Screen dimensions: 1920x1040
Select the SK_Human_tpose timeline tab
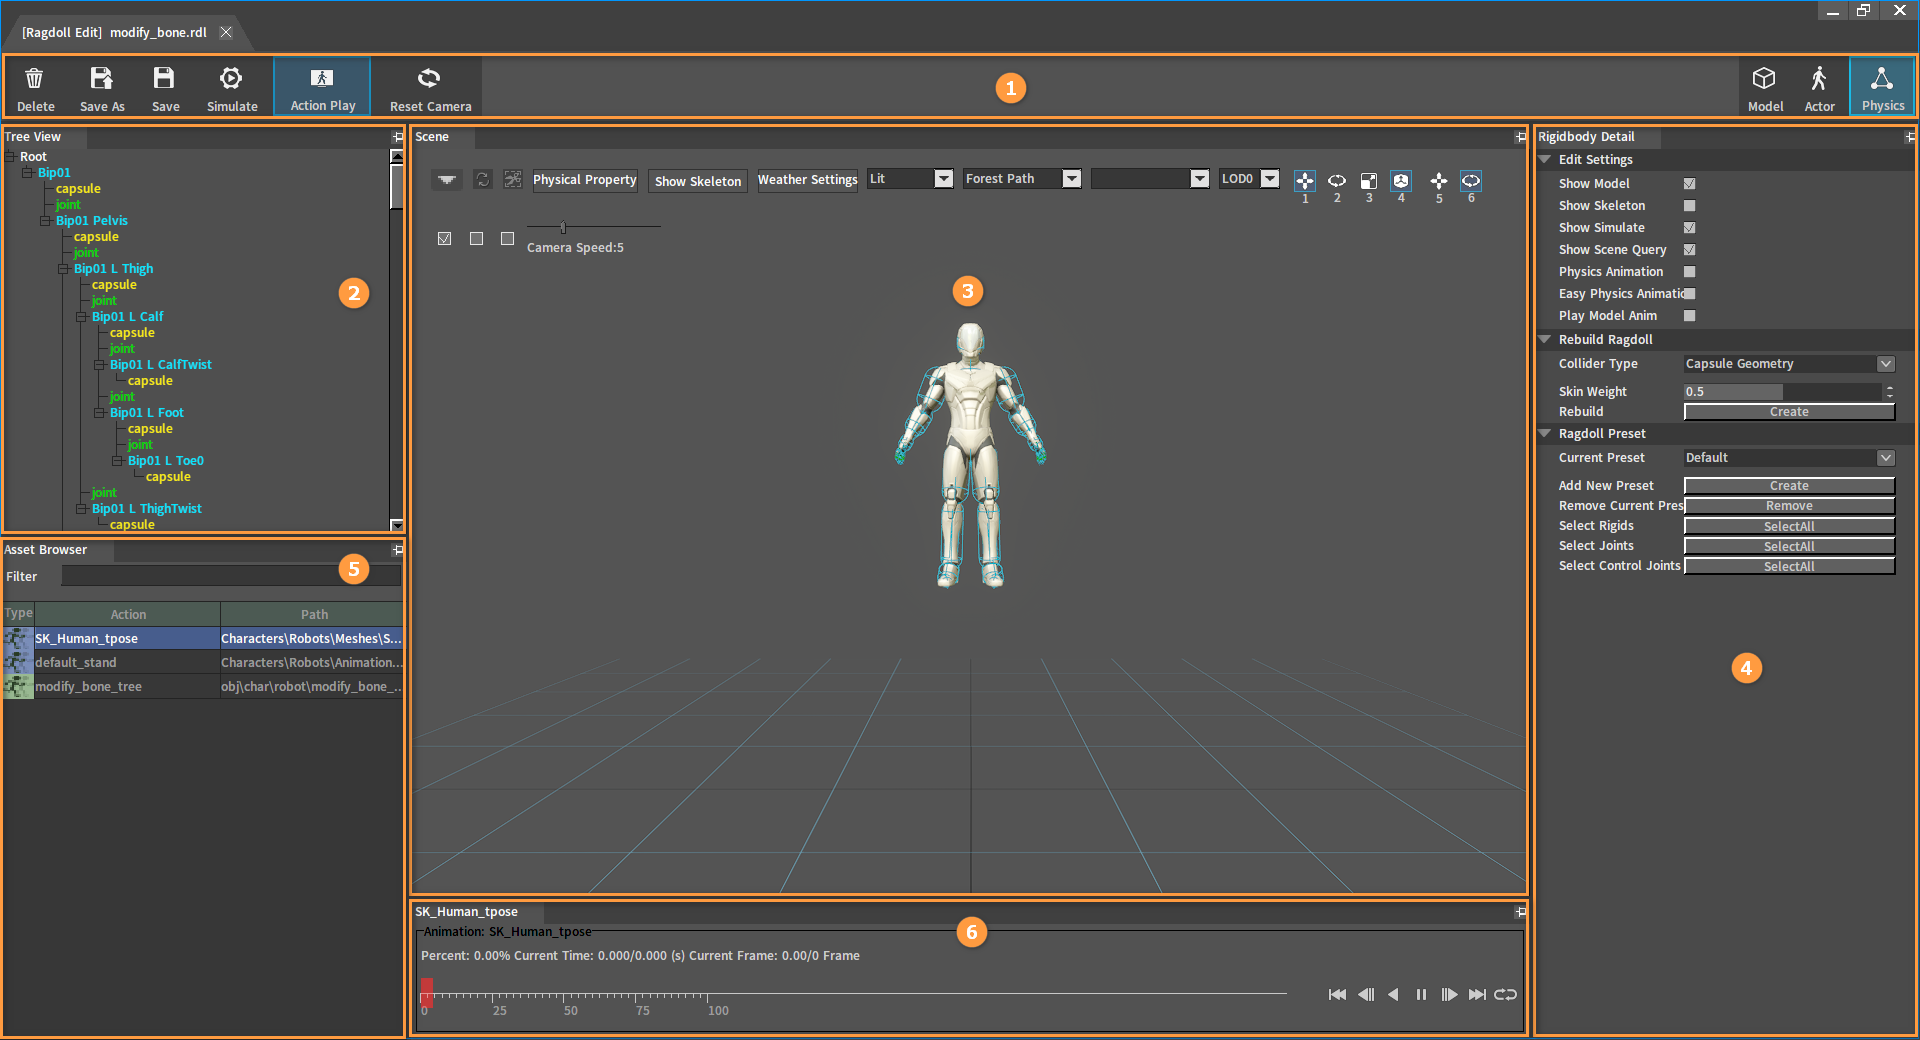467,912
